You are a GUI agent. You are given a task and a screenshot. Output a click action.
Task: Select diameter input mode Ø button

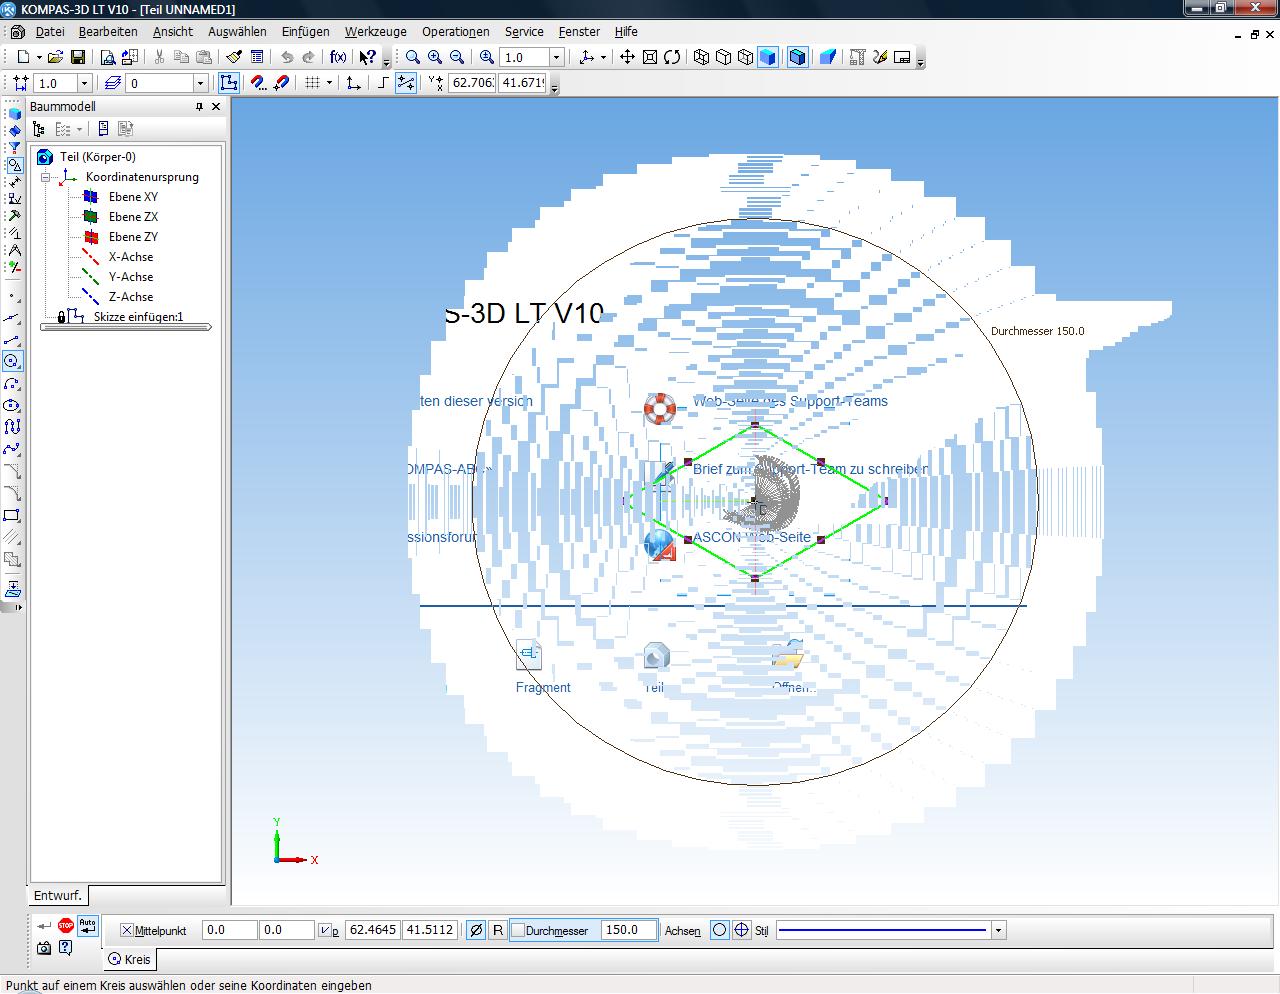[476, 930]
